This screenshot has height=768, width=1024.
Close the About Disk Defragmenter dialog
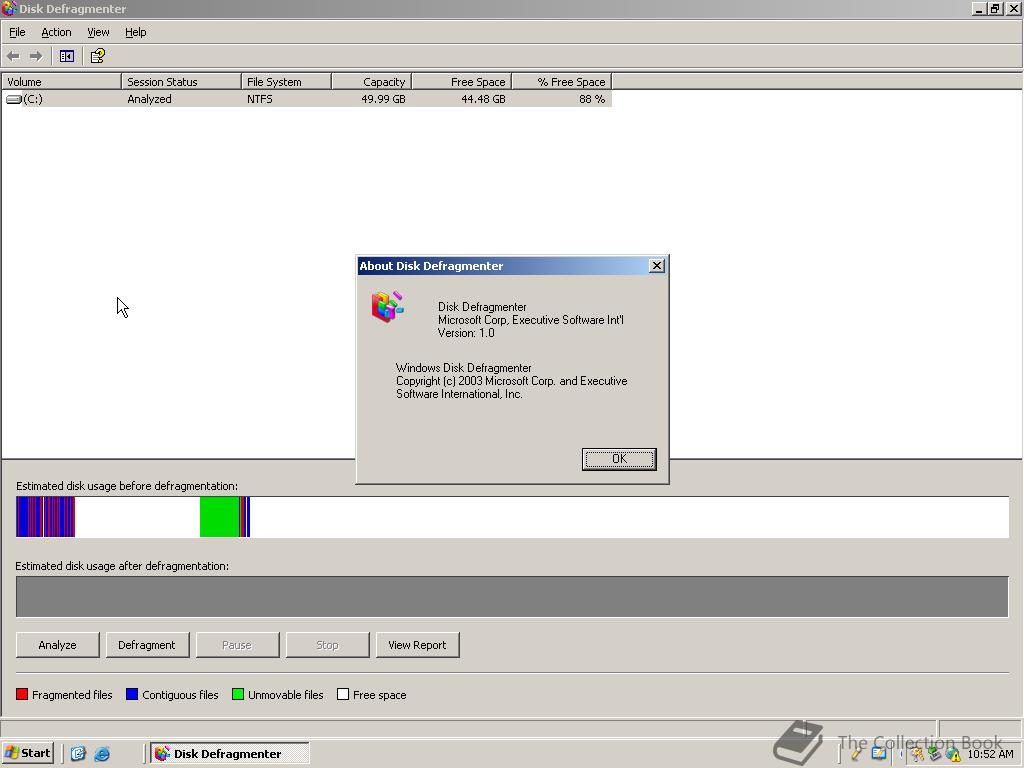[x=657, y=266]
